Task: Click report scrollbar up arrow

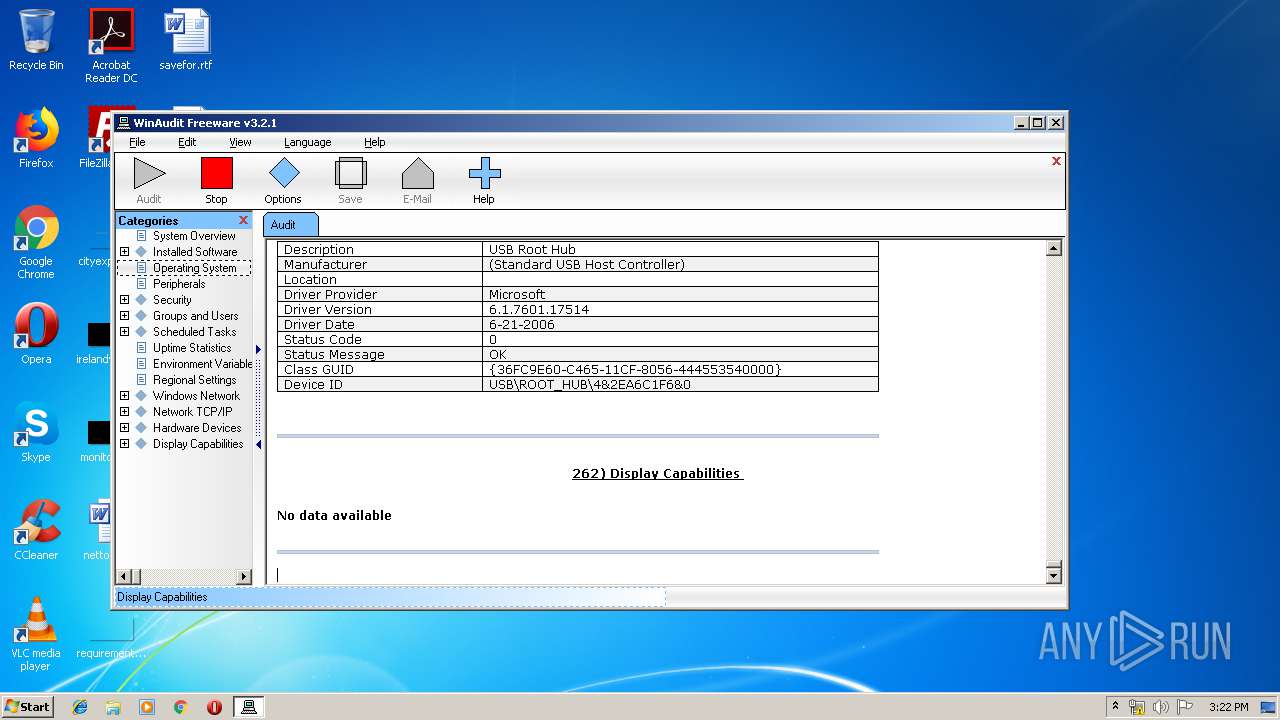Action: tap(1053, 248)
